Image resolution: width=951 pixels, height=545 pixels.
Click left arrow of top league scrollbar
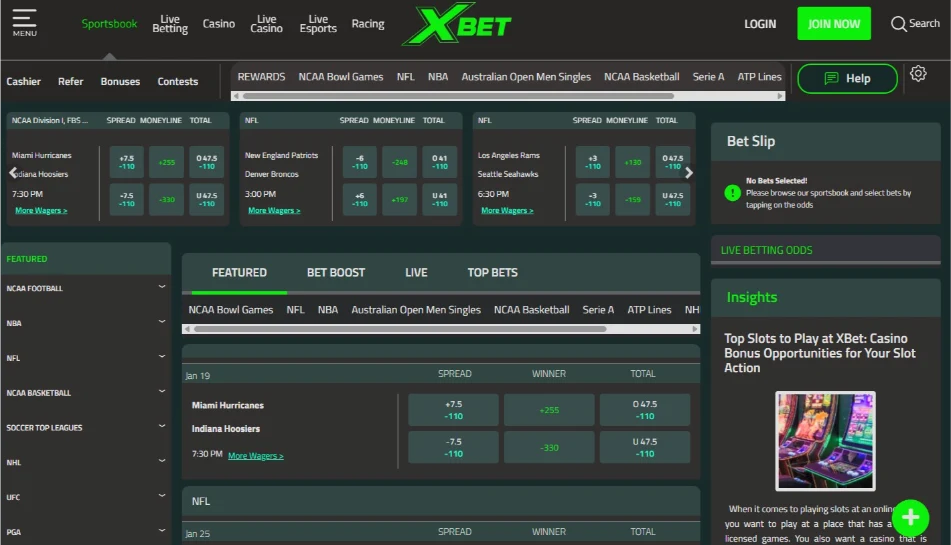[x=236, y=96]
